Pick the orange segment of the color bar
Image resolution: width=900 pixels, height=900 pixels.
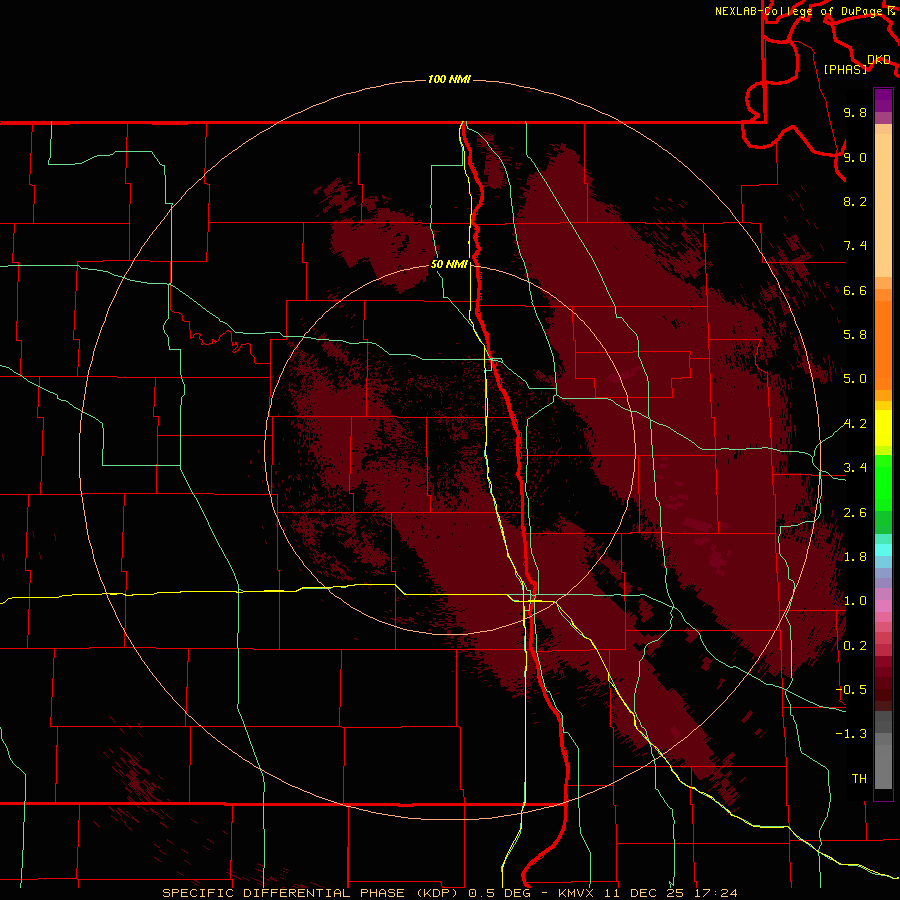[883, 346]
